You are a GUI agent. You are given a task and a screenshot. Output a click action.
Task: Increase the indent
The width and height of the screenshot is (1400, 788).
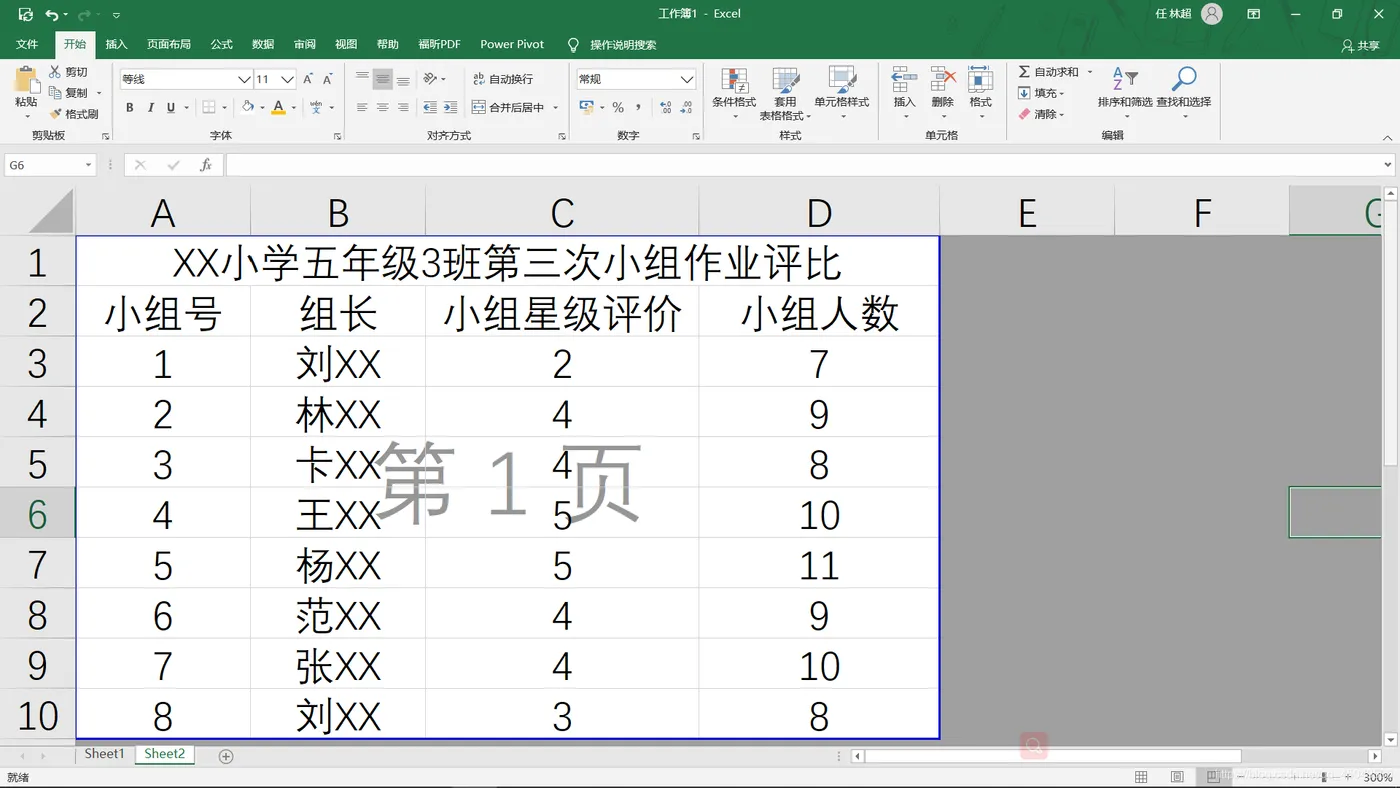[x=451, y=108]
